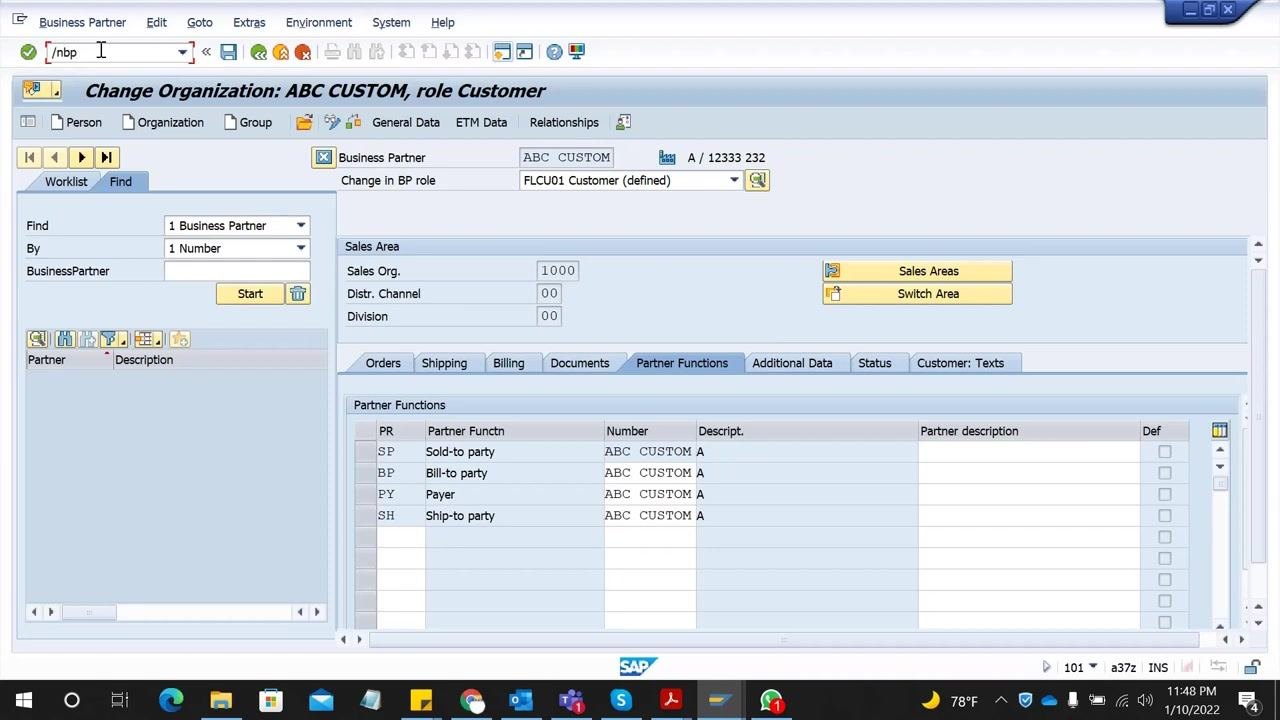Viewport: 1280px width, 720px height.
Task: Tick the Def checkbox for Sold-to party
Action: point(1165,452)
